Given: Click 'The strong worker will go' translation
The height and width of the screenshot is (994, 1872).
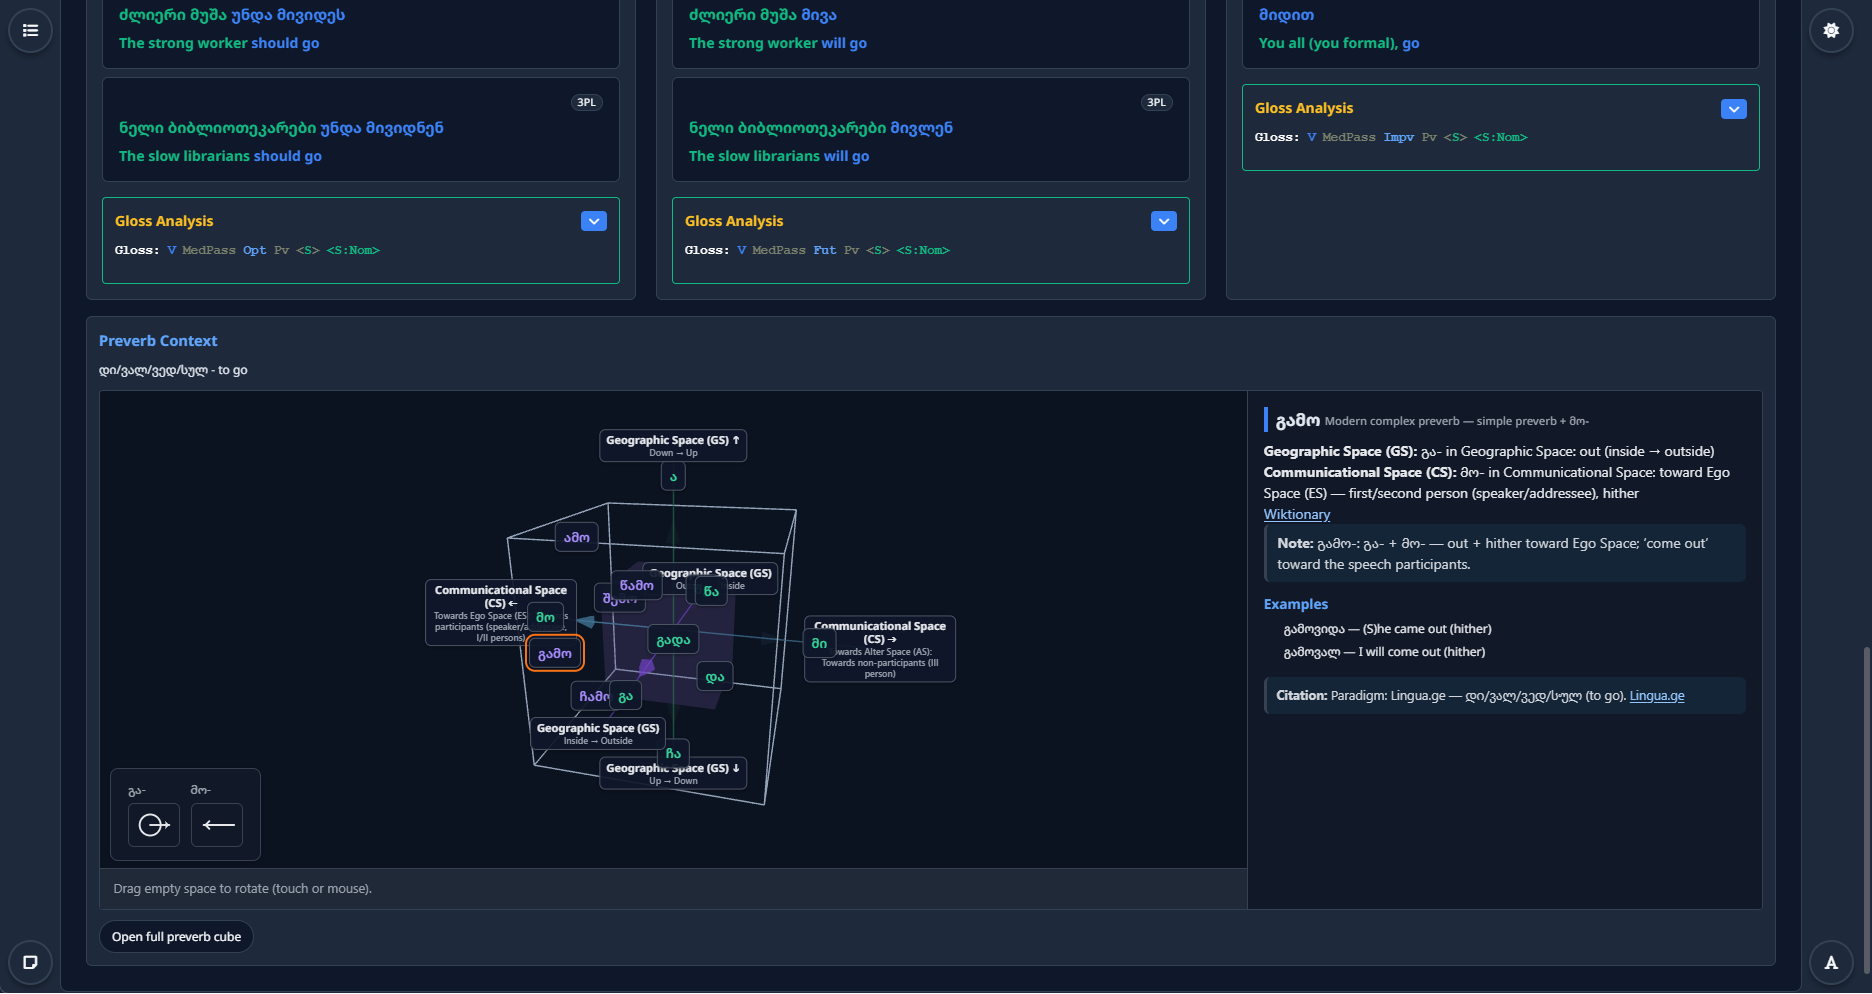Looking at the screenshot, I should [x=778, y=43].
